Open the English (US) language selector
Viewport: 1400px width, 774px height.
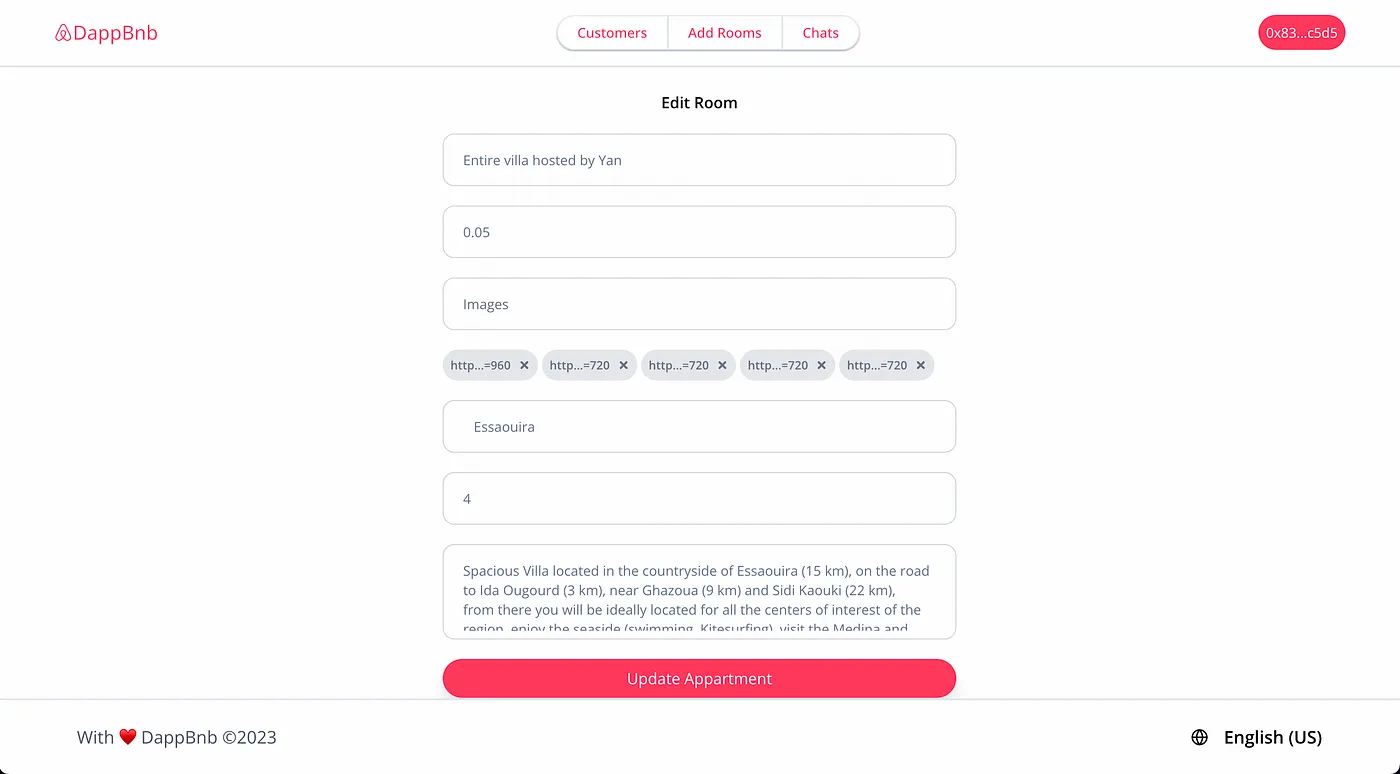1272,737
